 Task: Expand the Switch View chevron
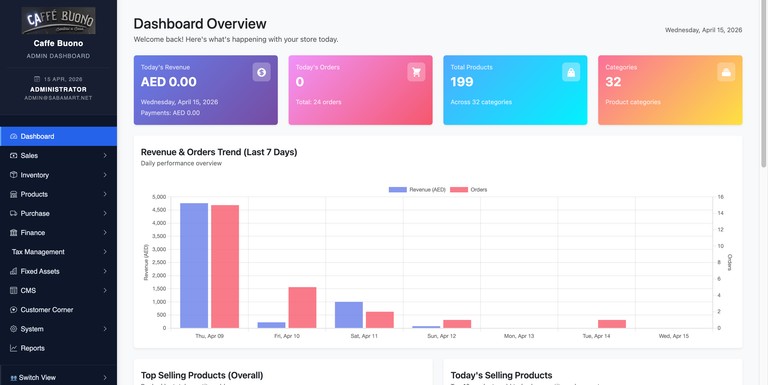[105, 378]
